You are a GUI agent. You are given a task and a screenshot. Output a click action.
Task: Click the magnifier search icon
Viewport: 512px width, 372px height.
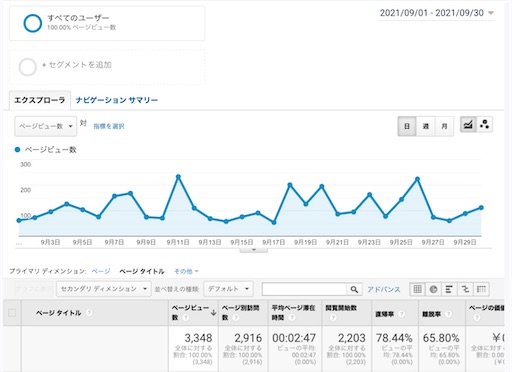(x=354, y=289)
